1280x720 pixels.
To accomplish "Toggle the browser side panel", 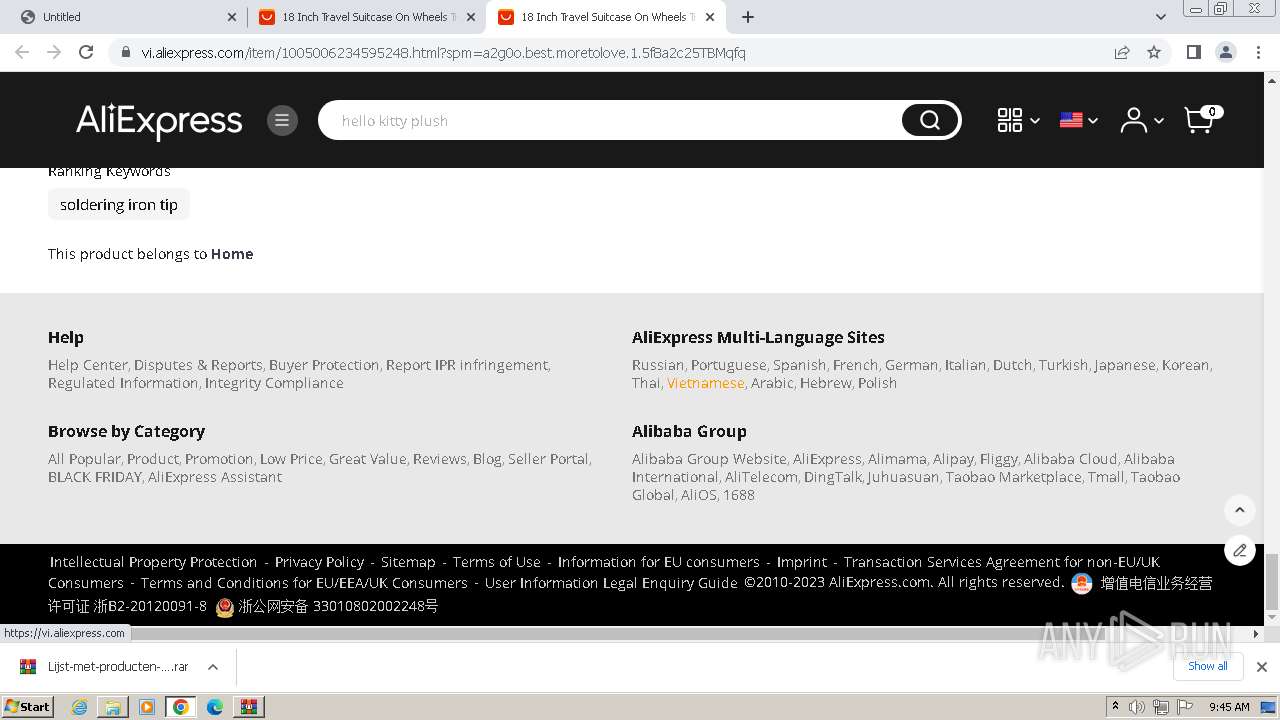I will point(1193,52).
